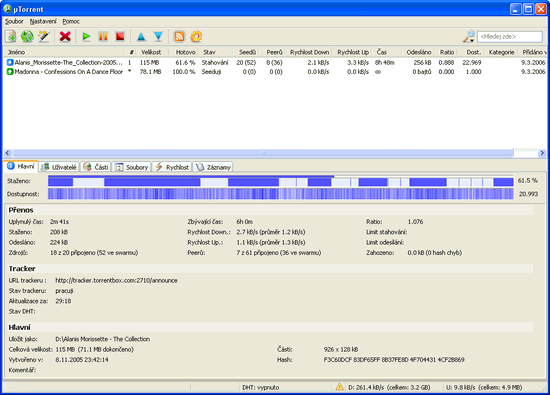Viewport: 550px width, 395px height.
Task: Click the µTorrent title bar icon
Action: [7, 9]
